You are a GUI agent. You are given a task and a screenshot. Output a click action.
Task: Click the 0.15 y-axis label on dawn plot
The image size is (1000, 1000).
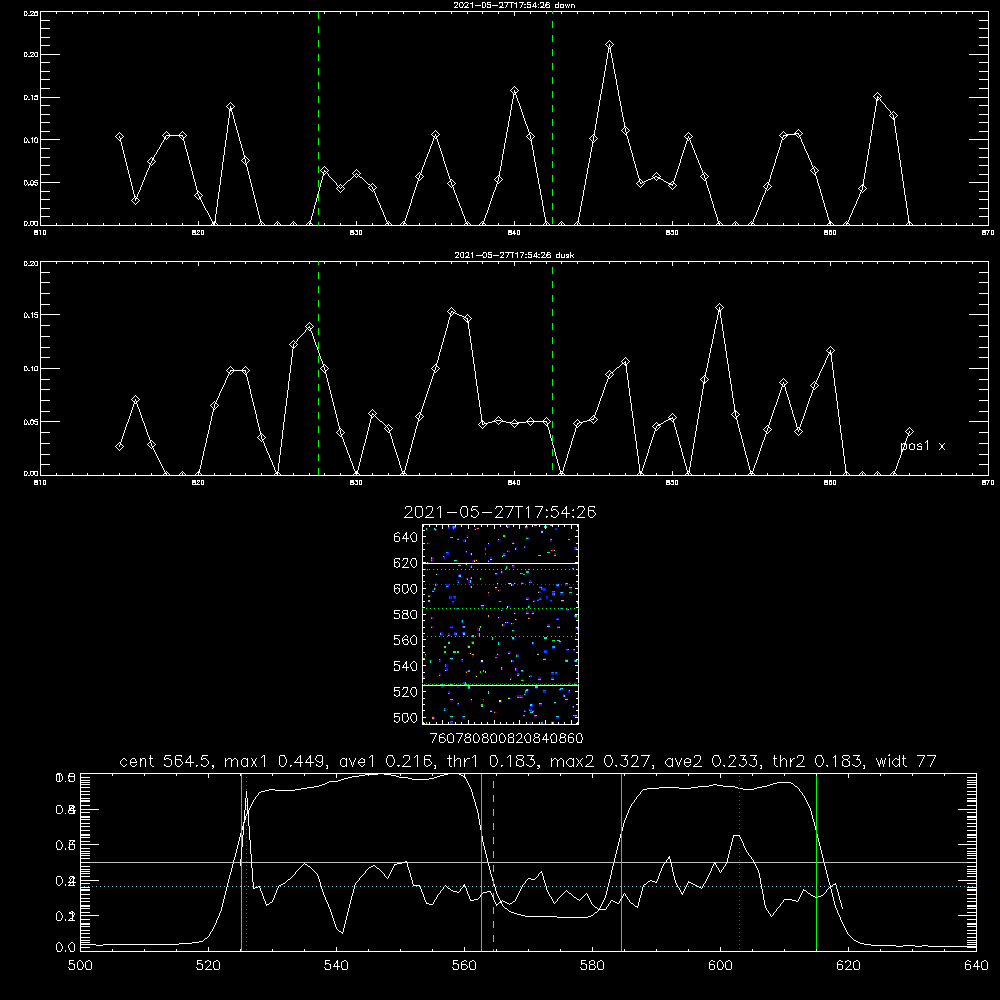tap(31, 98)
